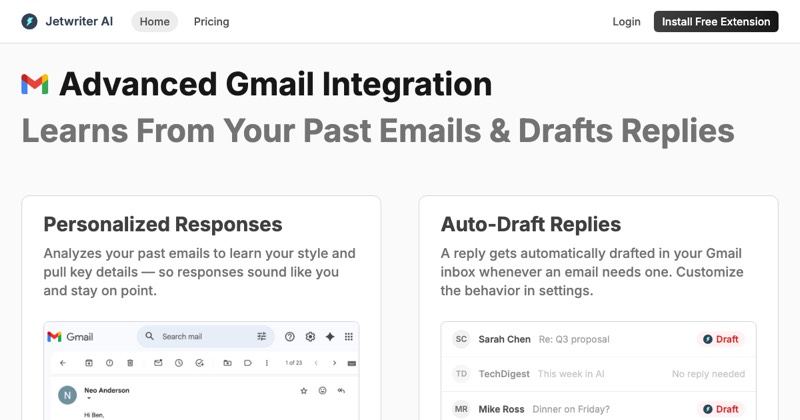Star the Neo Anderson email

[304, 391]
